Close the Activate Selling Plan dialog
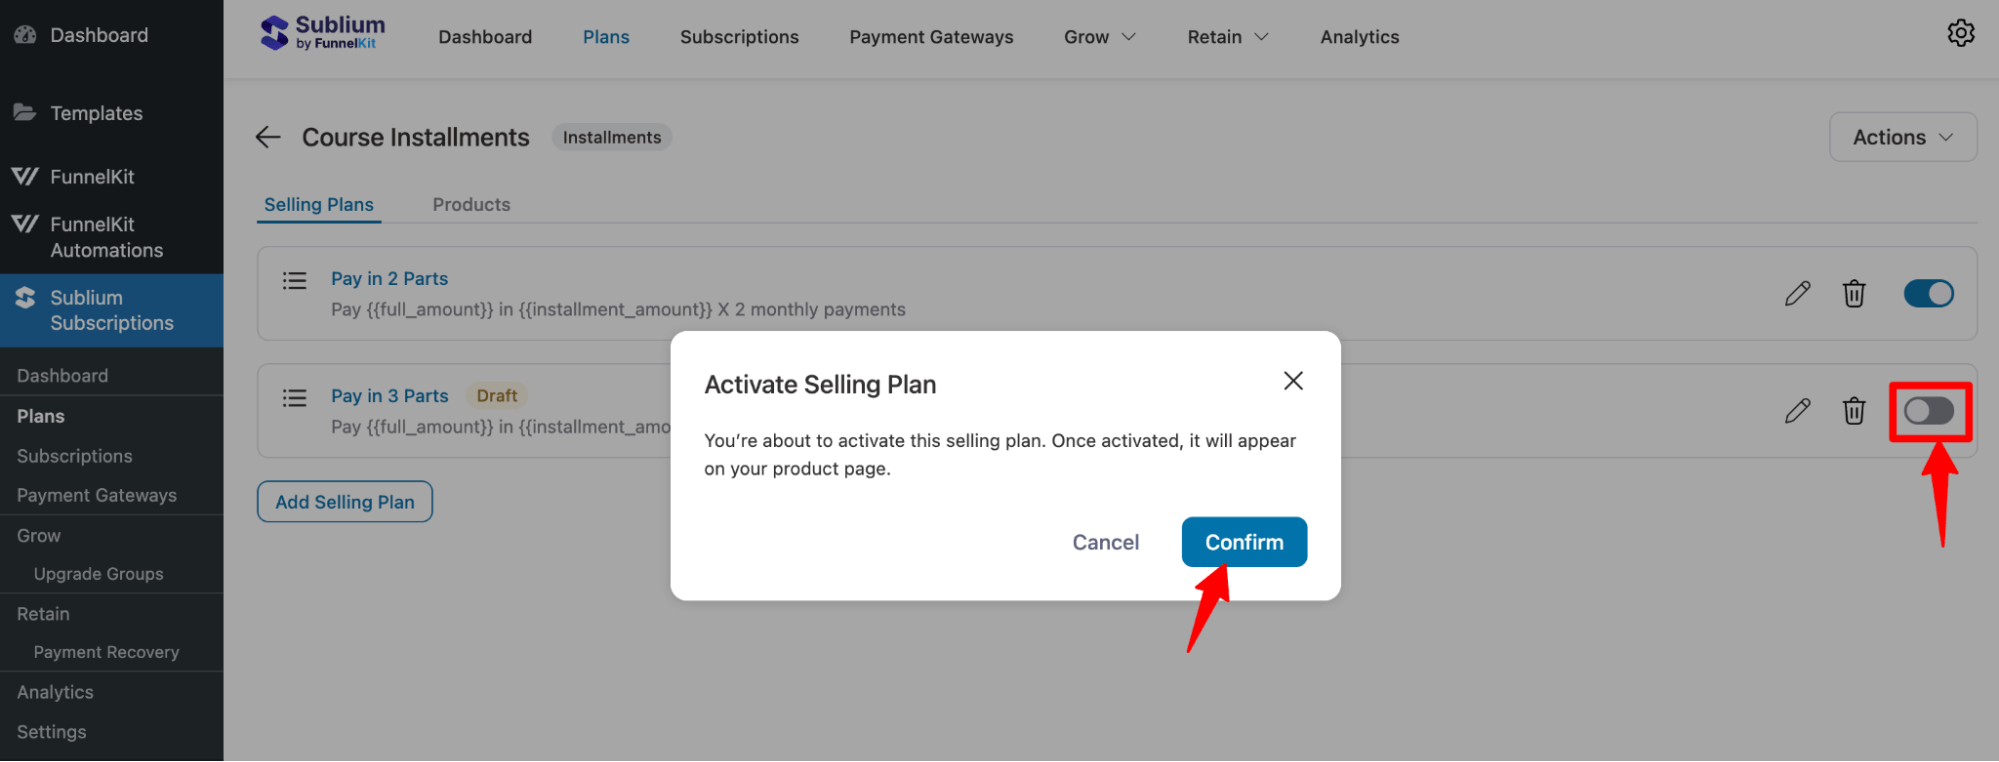Screen dimensions: 1999x762 pos(1293,381)
